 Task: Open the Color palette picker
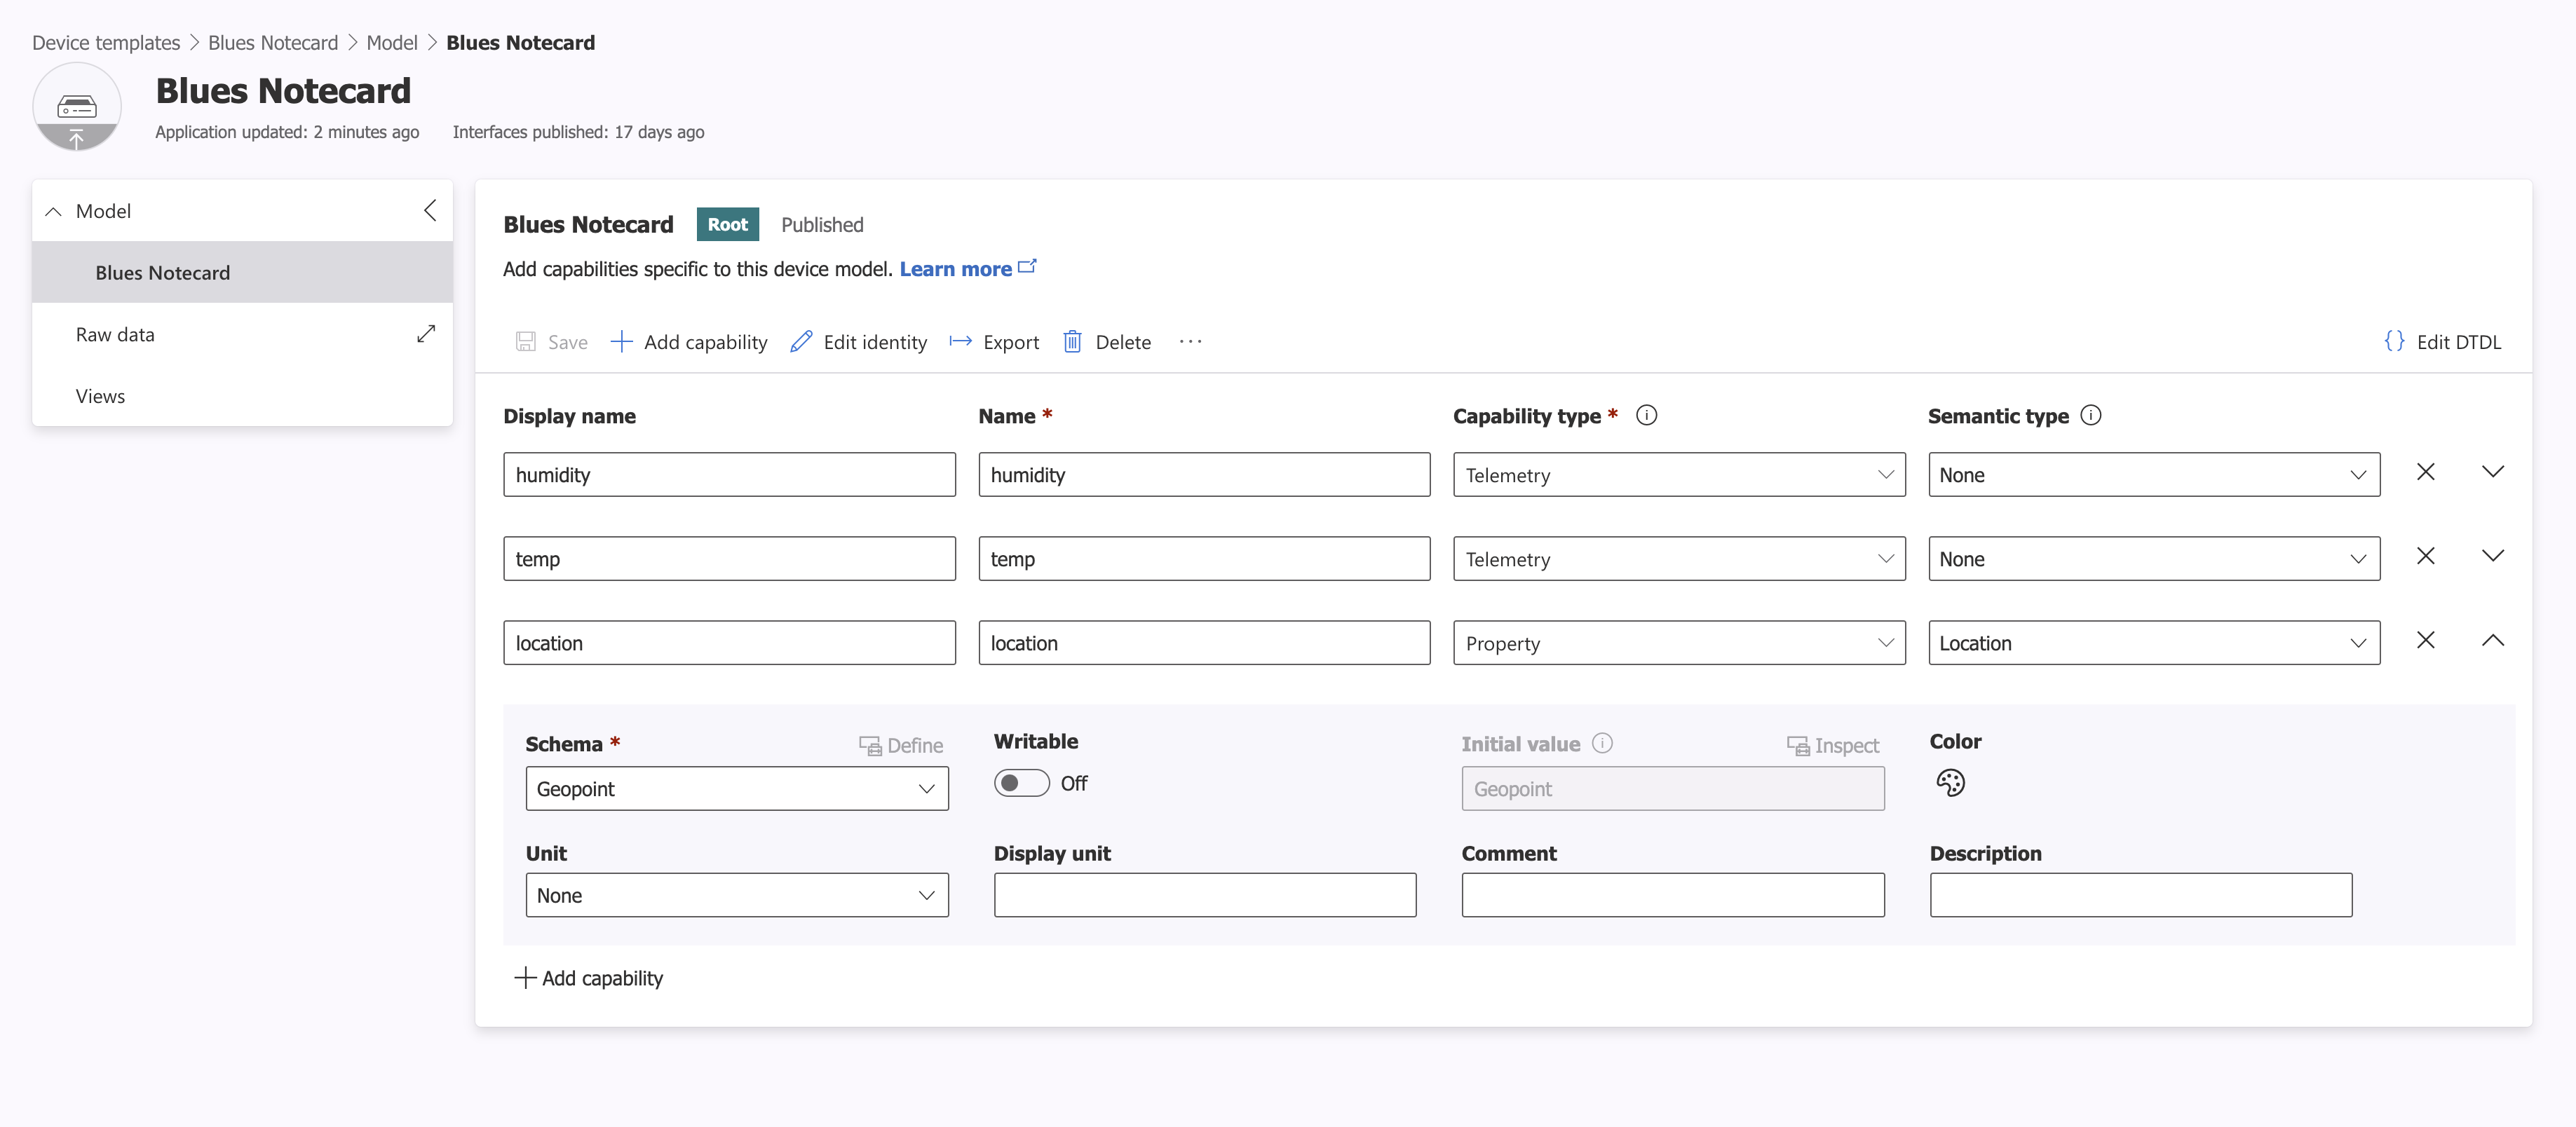(x=1950, y=783)
